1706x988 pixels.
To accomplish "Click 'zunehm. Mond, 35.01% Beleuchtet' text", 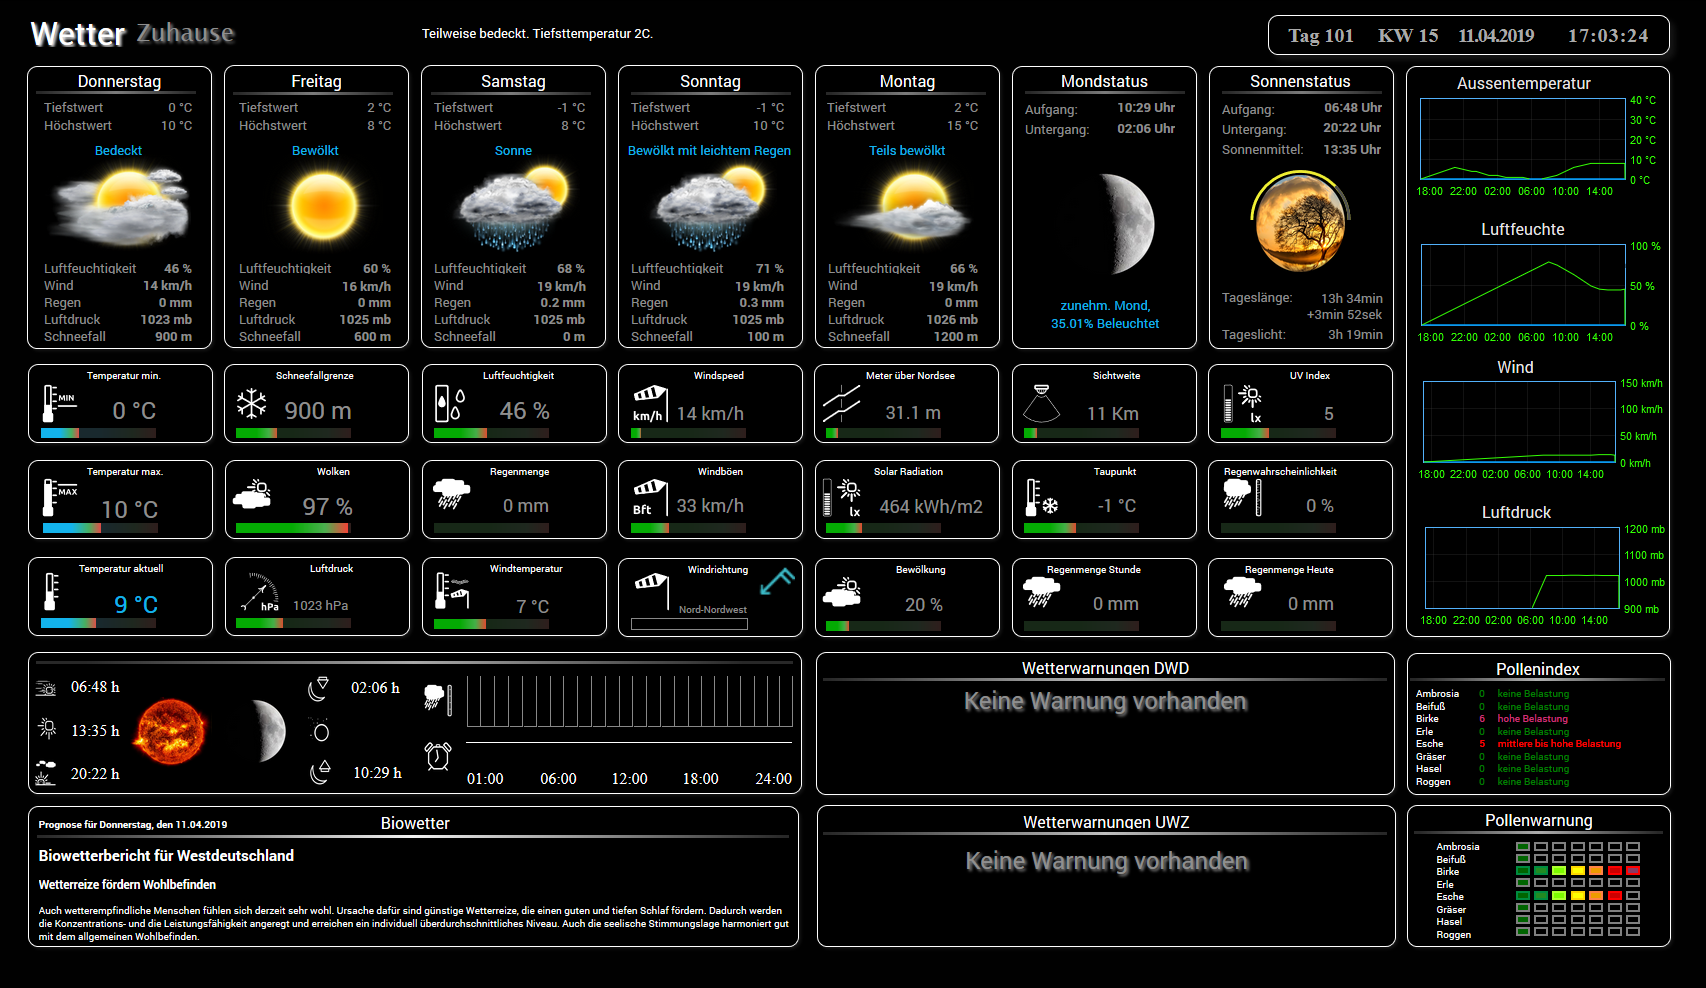I will [1105, 315].
